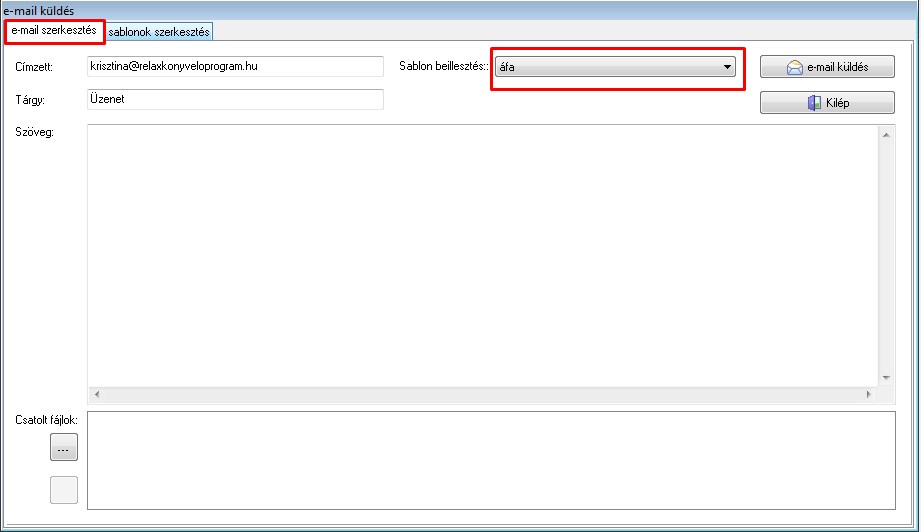Click the down arrow of the text scrollbar
921x532 pixels.
tap(886, 378)
